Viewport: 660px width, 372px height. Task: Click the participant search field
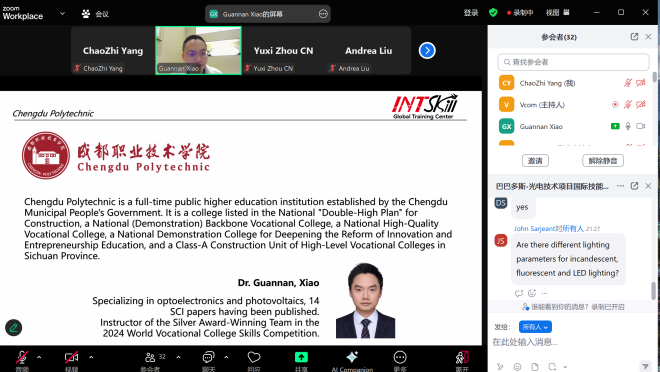pyautogui.click(x=573, y=62)
